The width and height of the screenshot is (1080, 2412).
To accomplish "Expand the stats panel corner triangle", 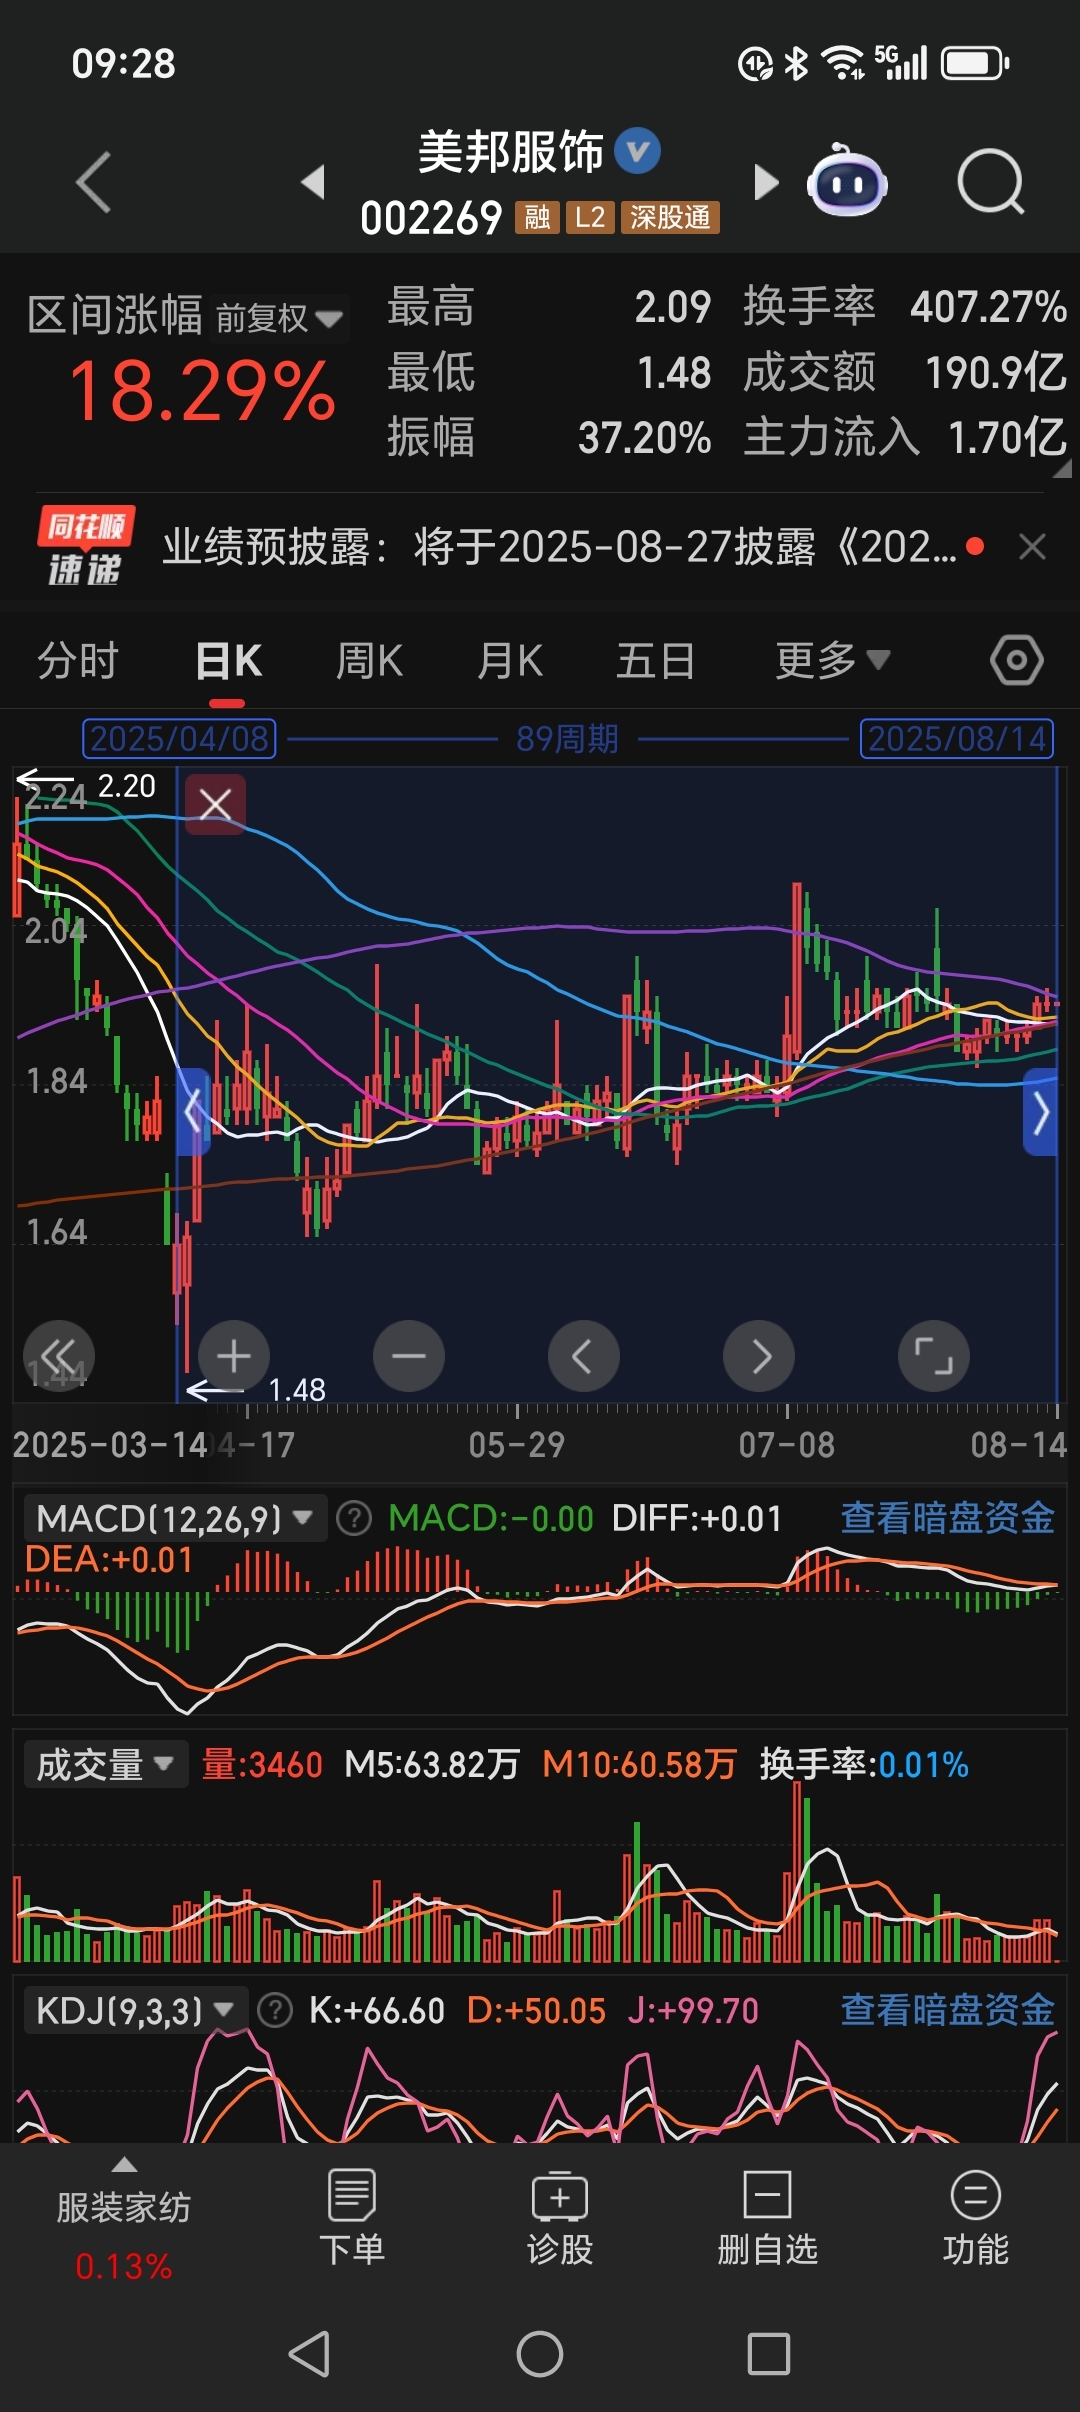I will coord(1061,469).
